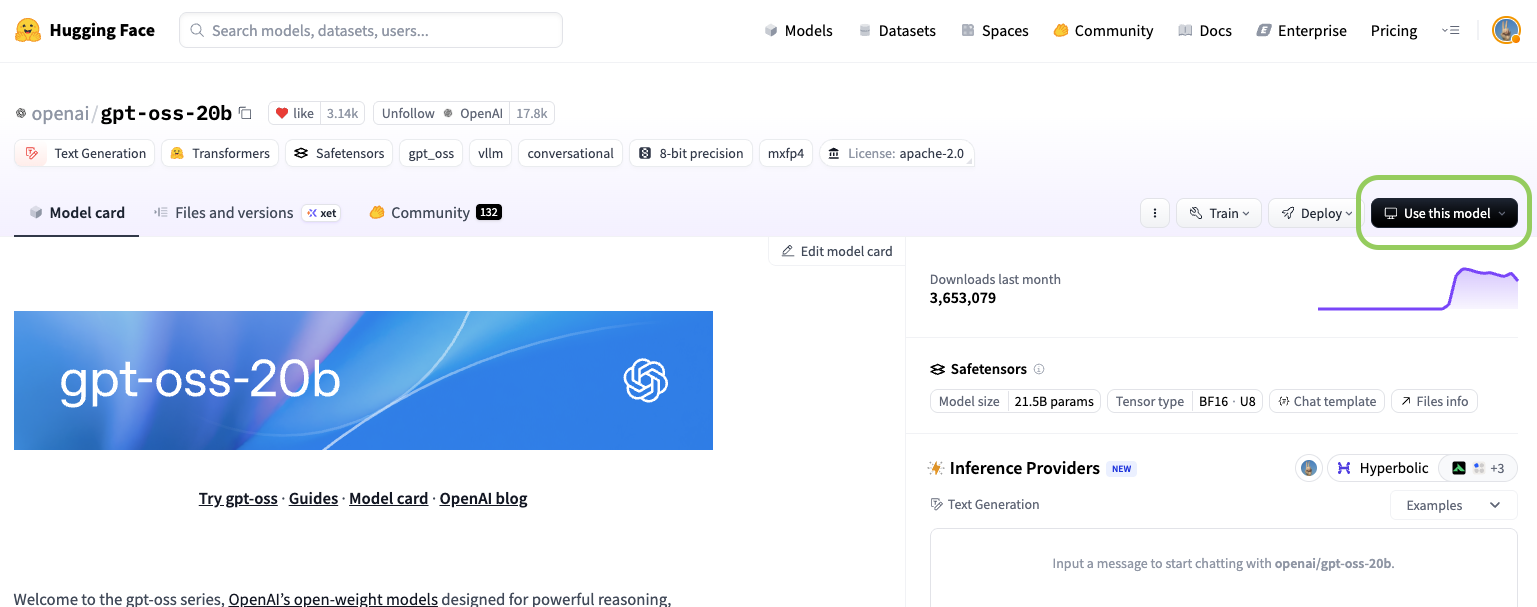Click Edit model card button
1537x607 pixels.
[x=837, y=251]
